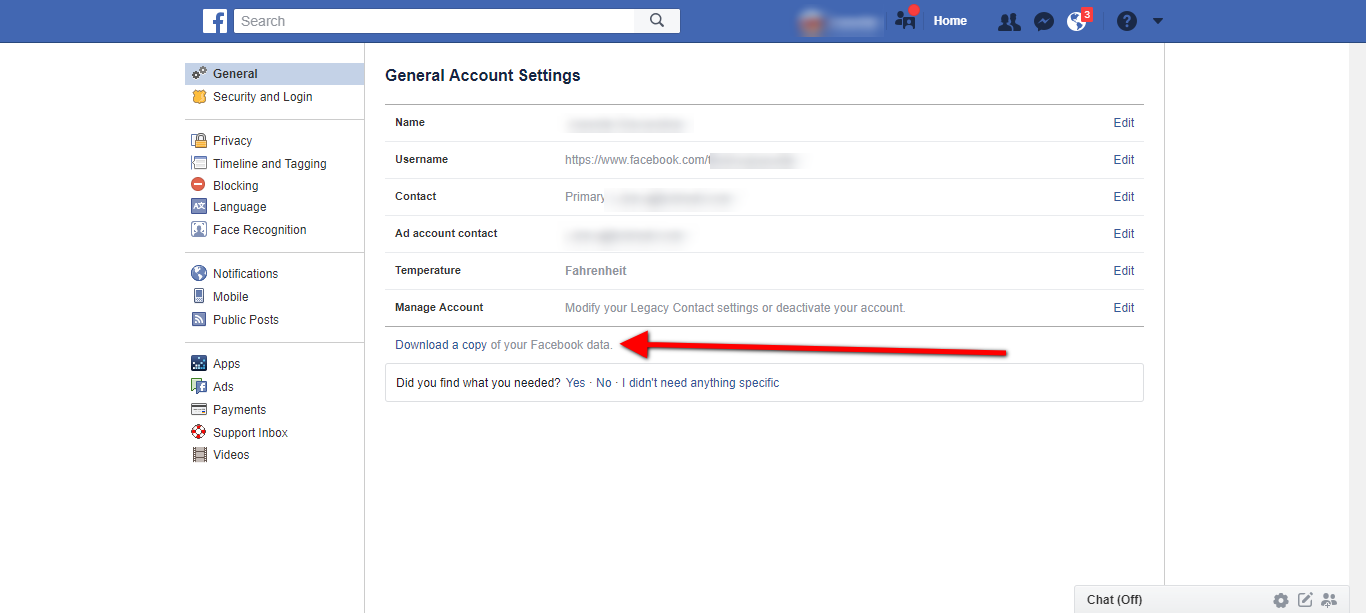The height and width of the screenshot is (613, 1366).
Task: Go to Home in top bar
Action: [950, 21]
